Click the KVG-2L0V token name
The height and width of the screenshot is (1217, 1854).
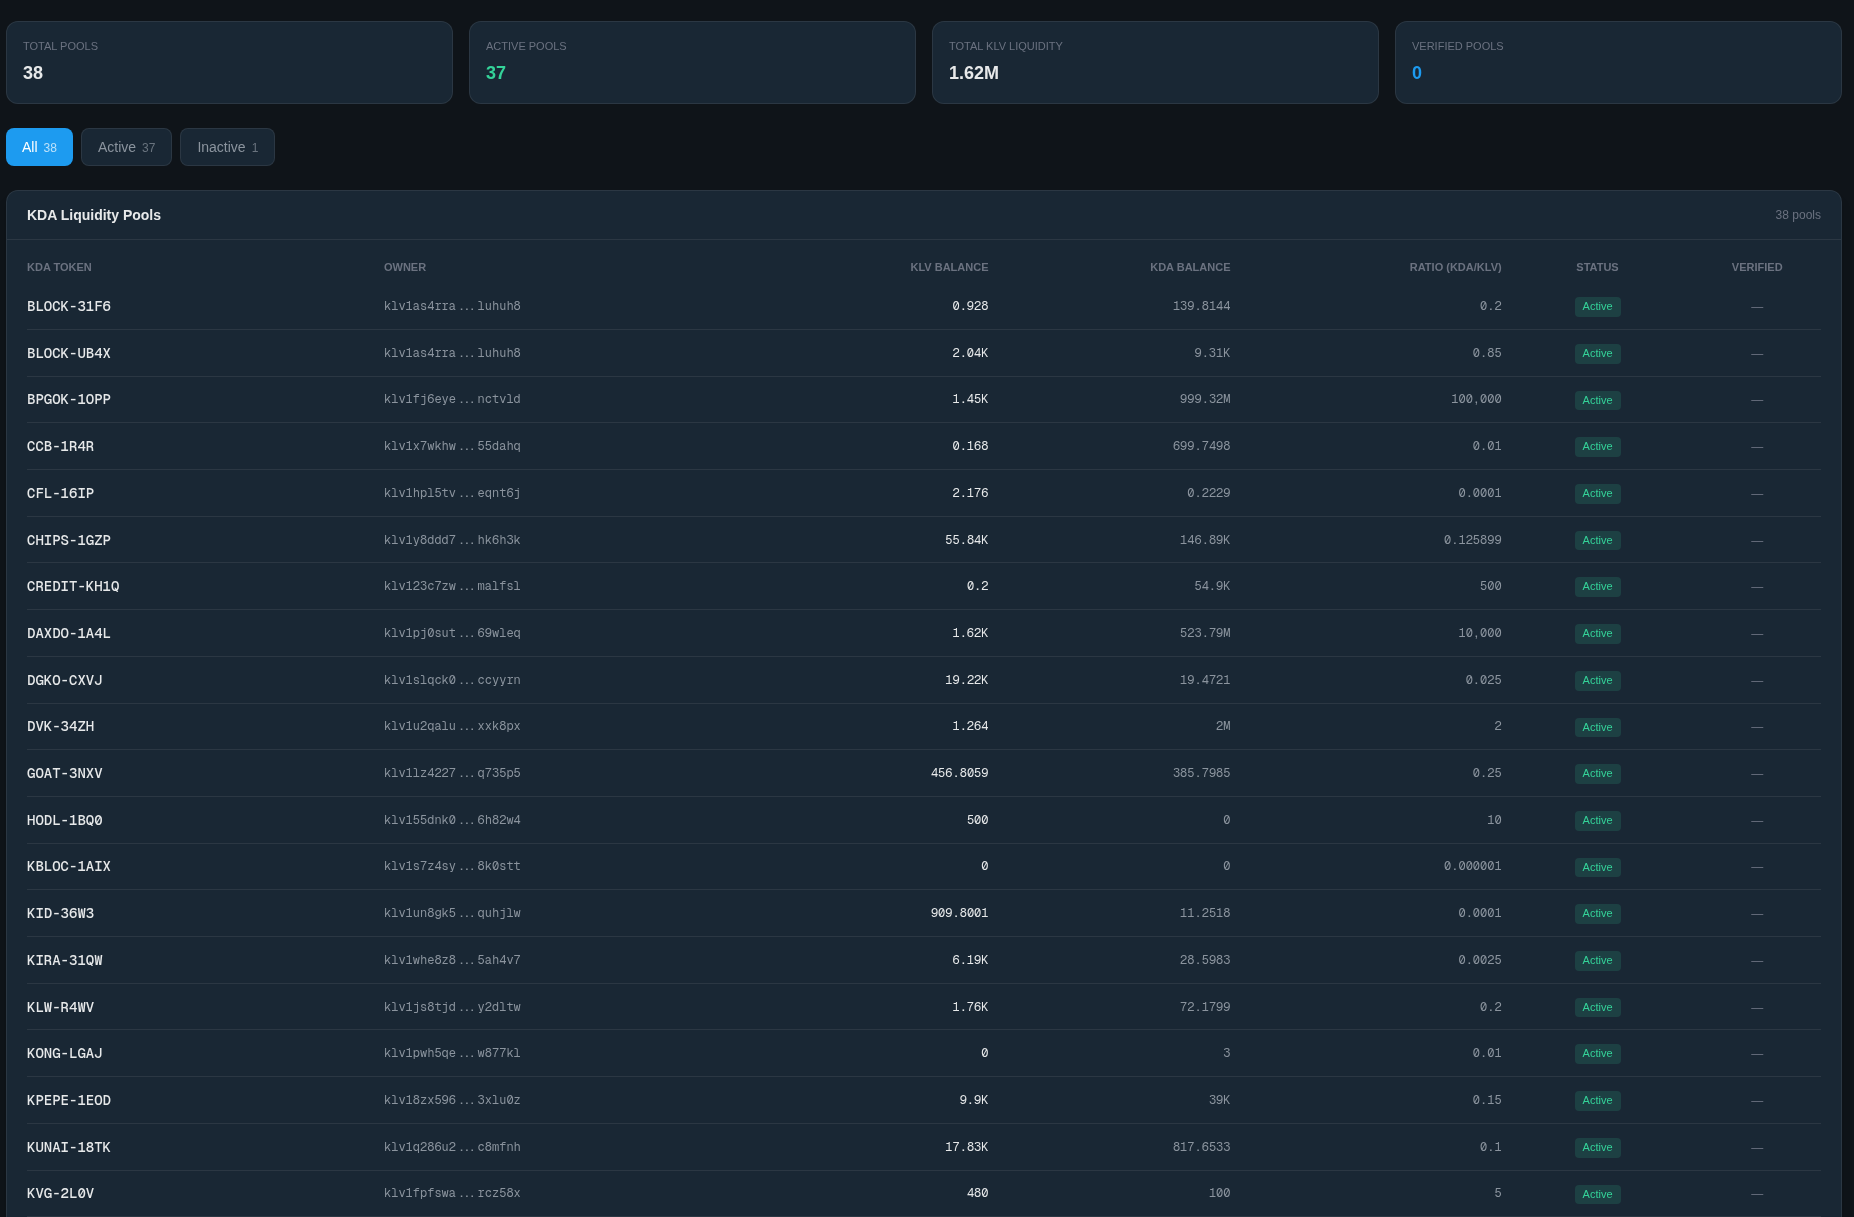[x=60, y=1194]
